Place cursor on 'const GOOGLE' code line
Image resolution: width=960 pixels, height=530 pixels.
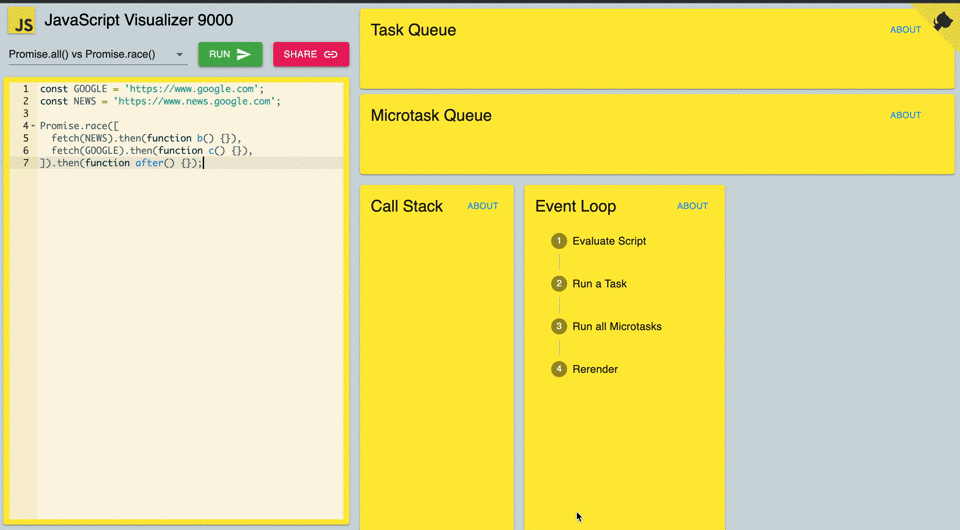(152, 89)
